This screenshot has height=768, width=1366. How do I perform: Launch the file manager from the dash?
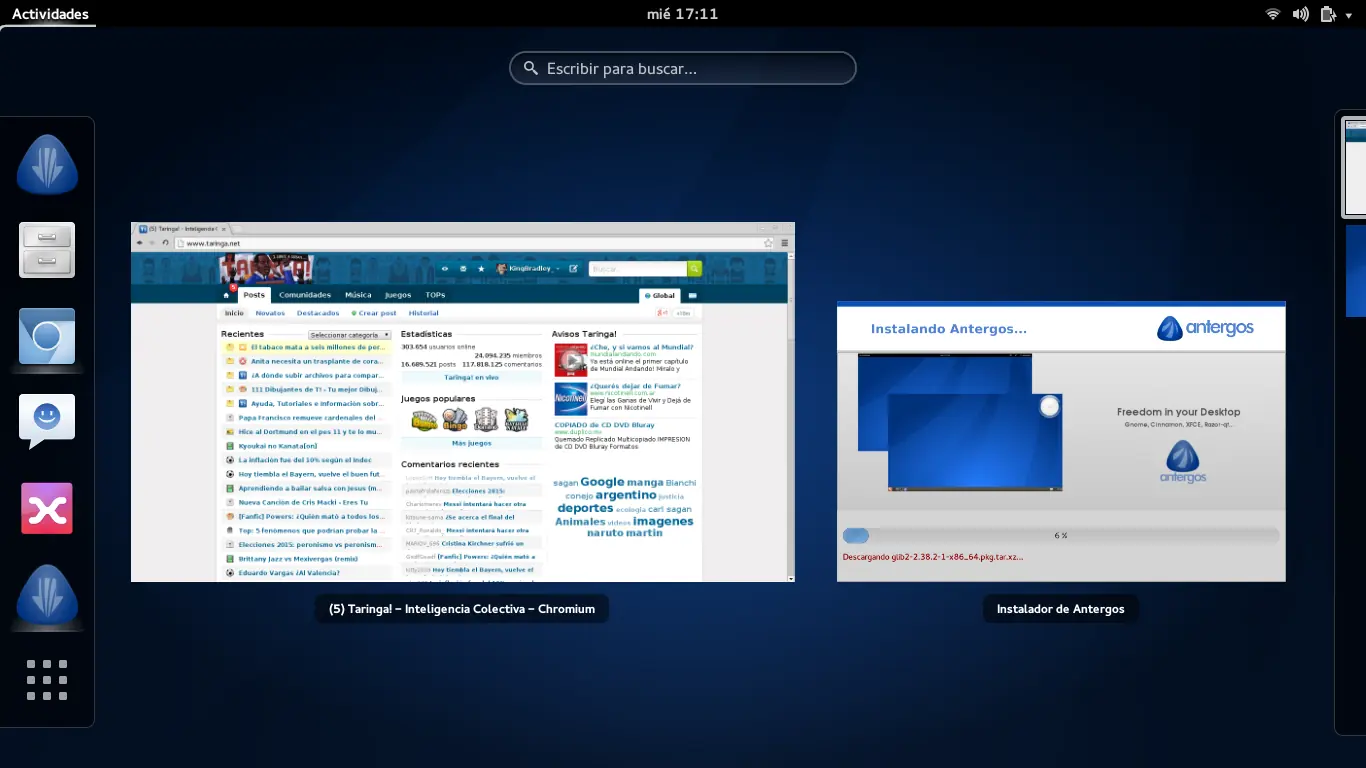point(47,250)
